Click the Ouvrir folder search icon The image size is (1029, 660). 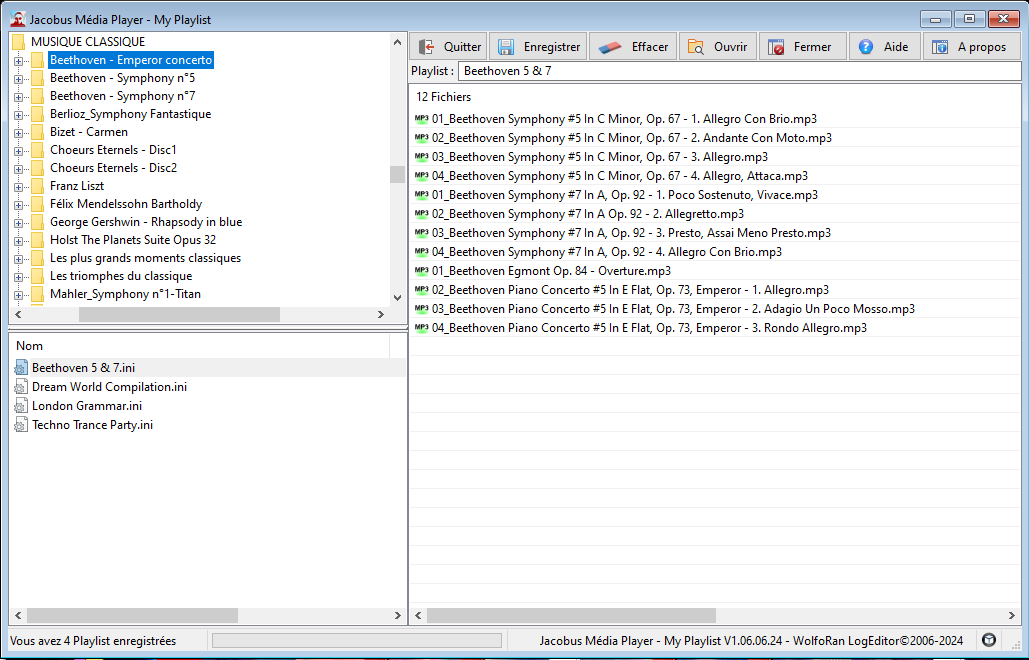tap(696, 47)
